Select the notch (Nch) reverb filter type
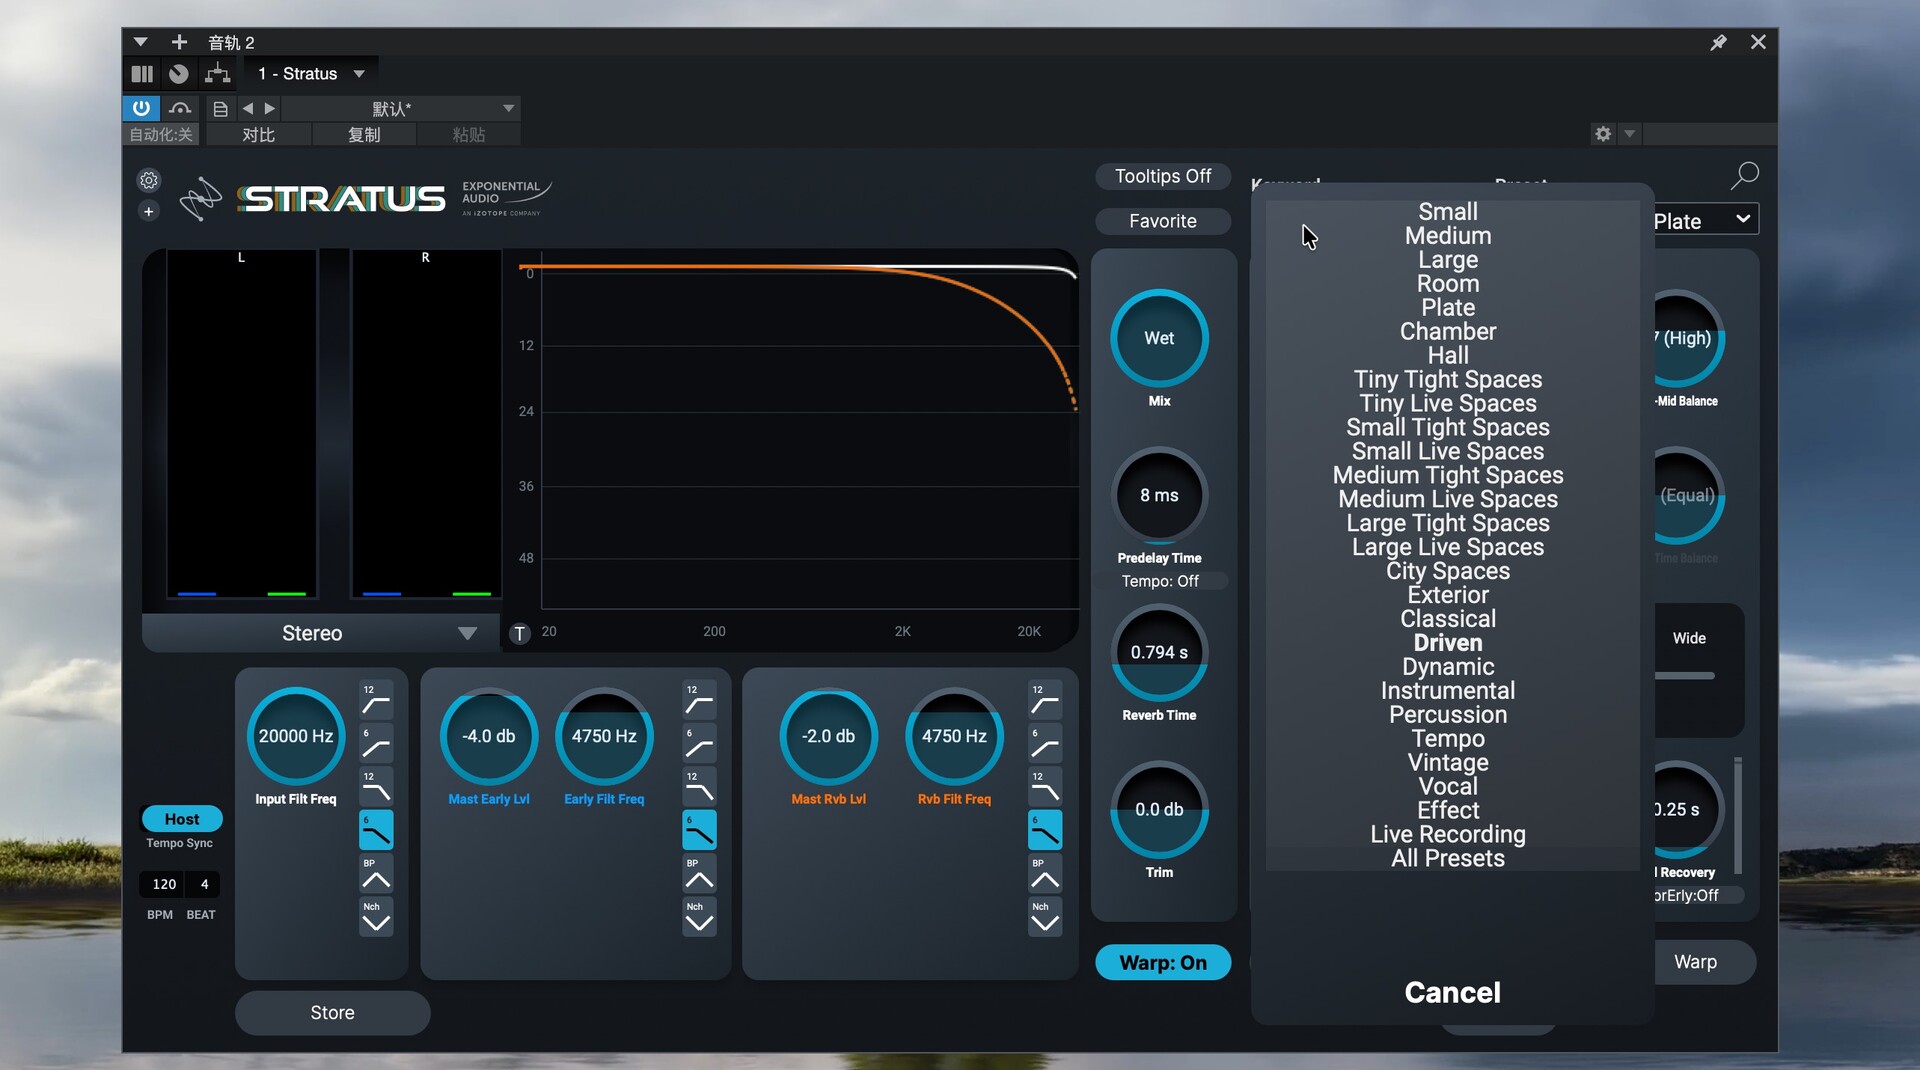 pyautogui.click(x=1044, y=917)
